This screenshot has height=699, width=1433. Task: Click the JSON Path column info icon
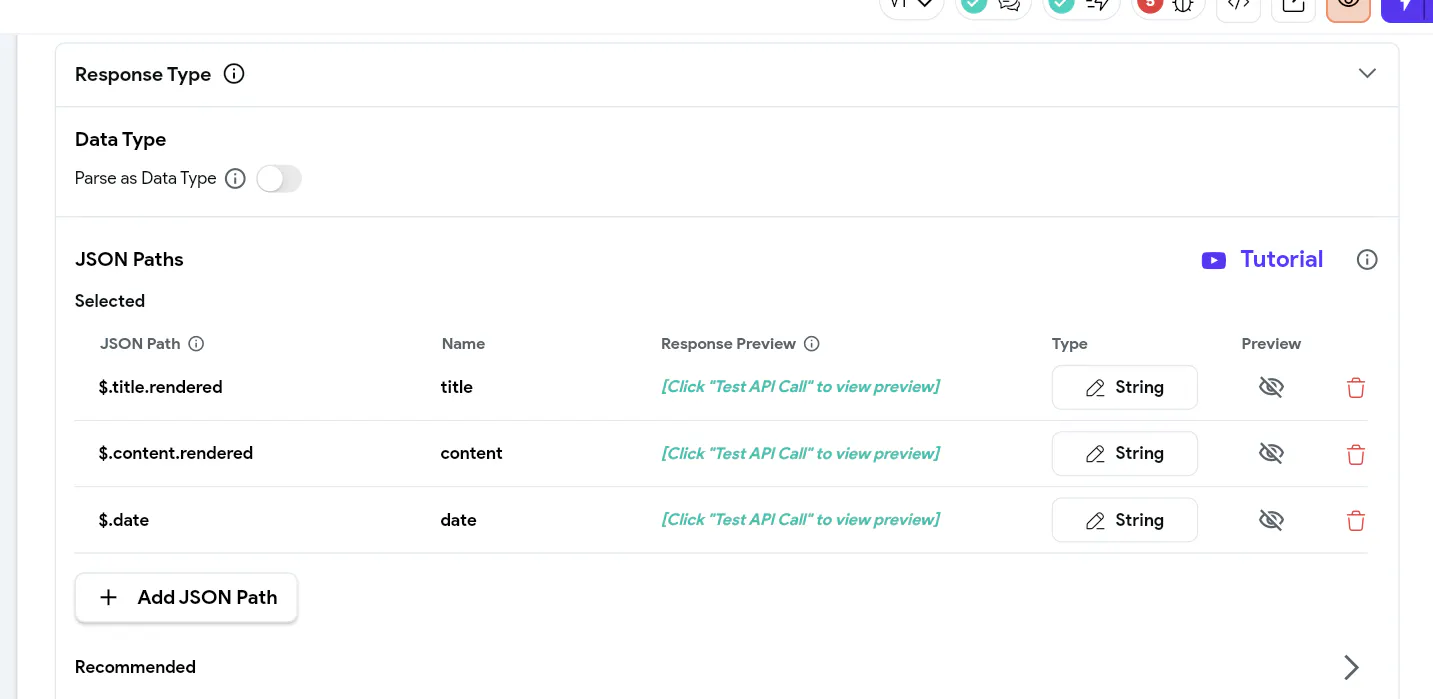click(x=197, y=344)
